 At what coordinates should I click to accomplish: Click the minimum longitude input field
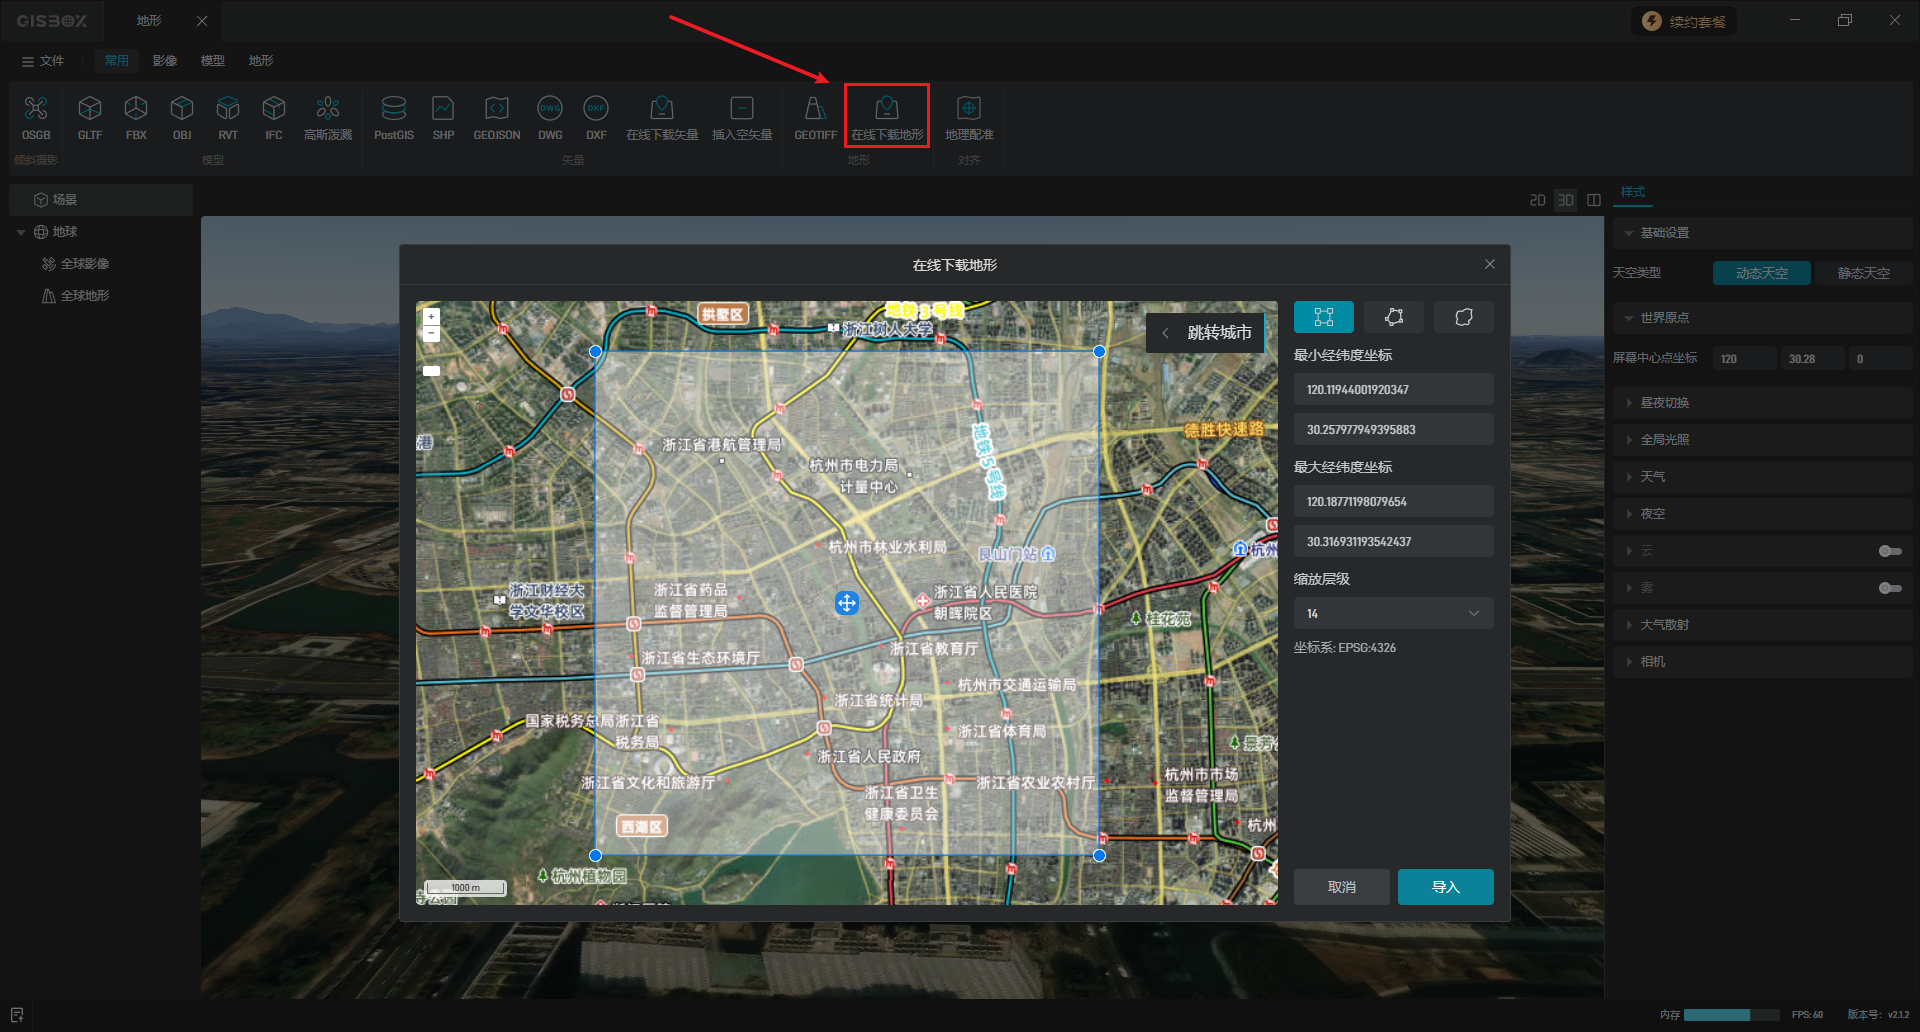point(1393,389)
